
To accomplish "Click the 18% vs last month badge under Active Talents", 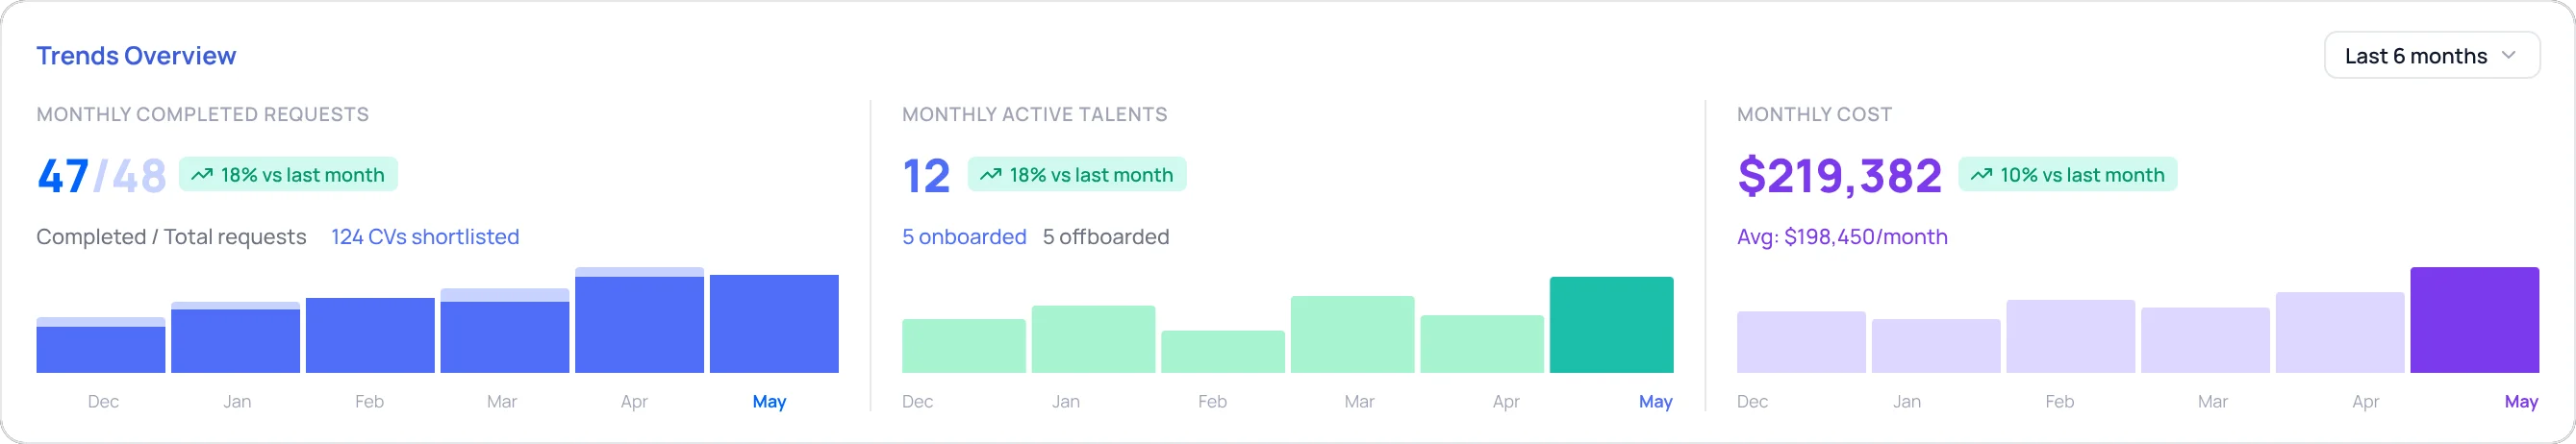I will tap(1077, 174).
